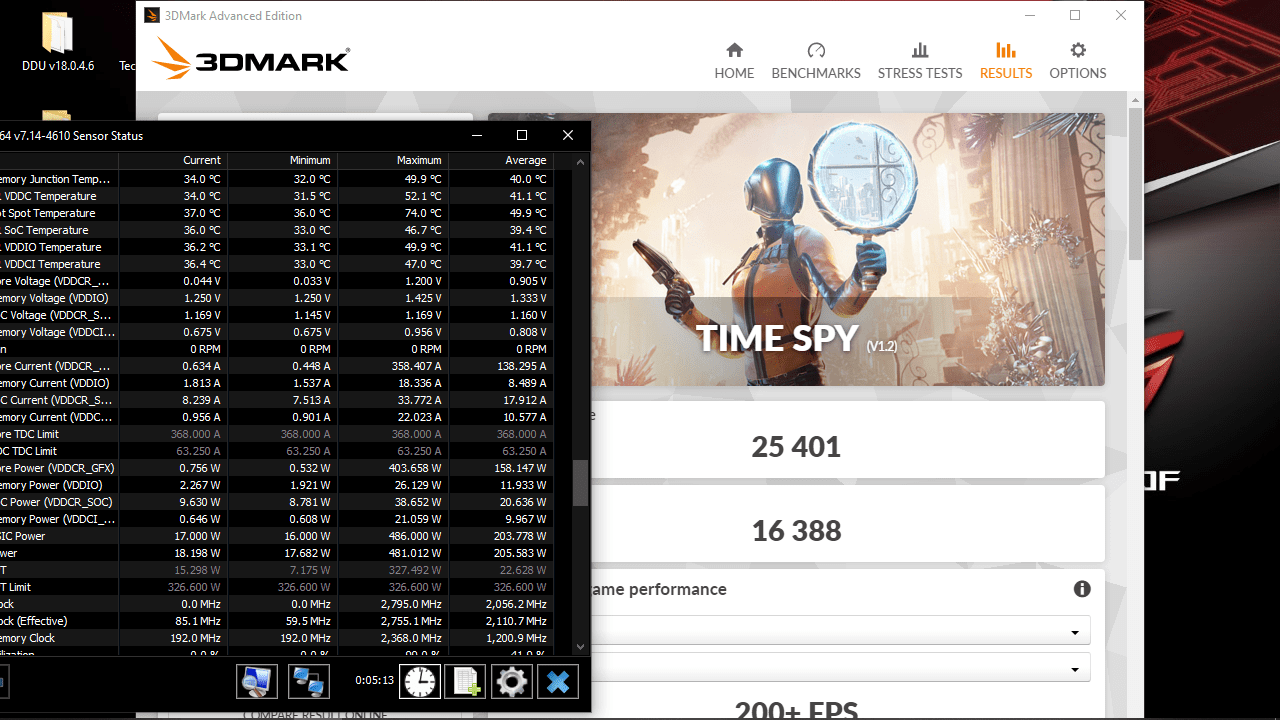This screenshot has height=720, width=1280.
Task: Click the 0:05:13 elapsed time label
Action: coord(374,680)
